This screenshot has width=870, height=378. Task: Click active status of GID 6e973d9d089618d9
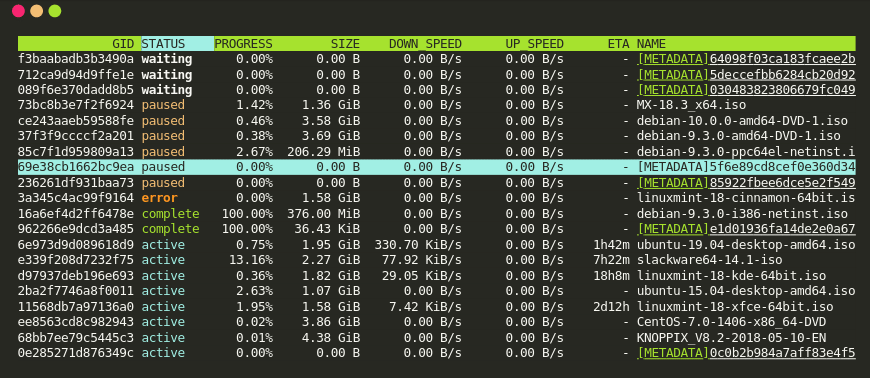tap(163, 245)
